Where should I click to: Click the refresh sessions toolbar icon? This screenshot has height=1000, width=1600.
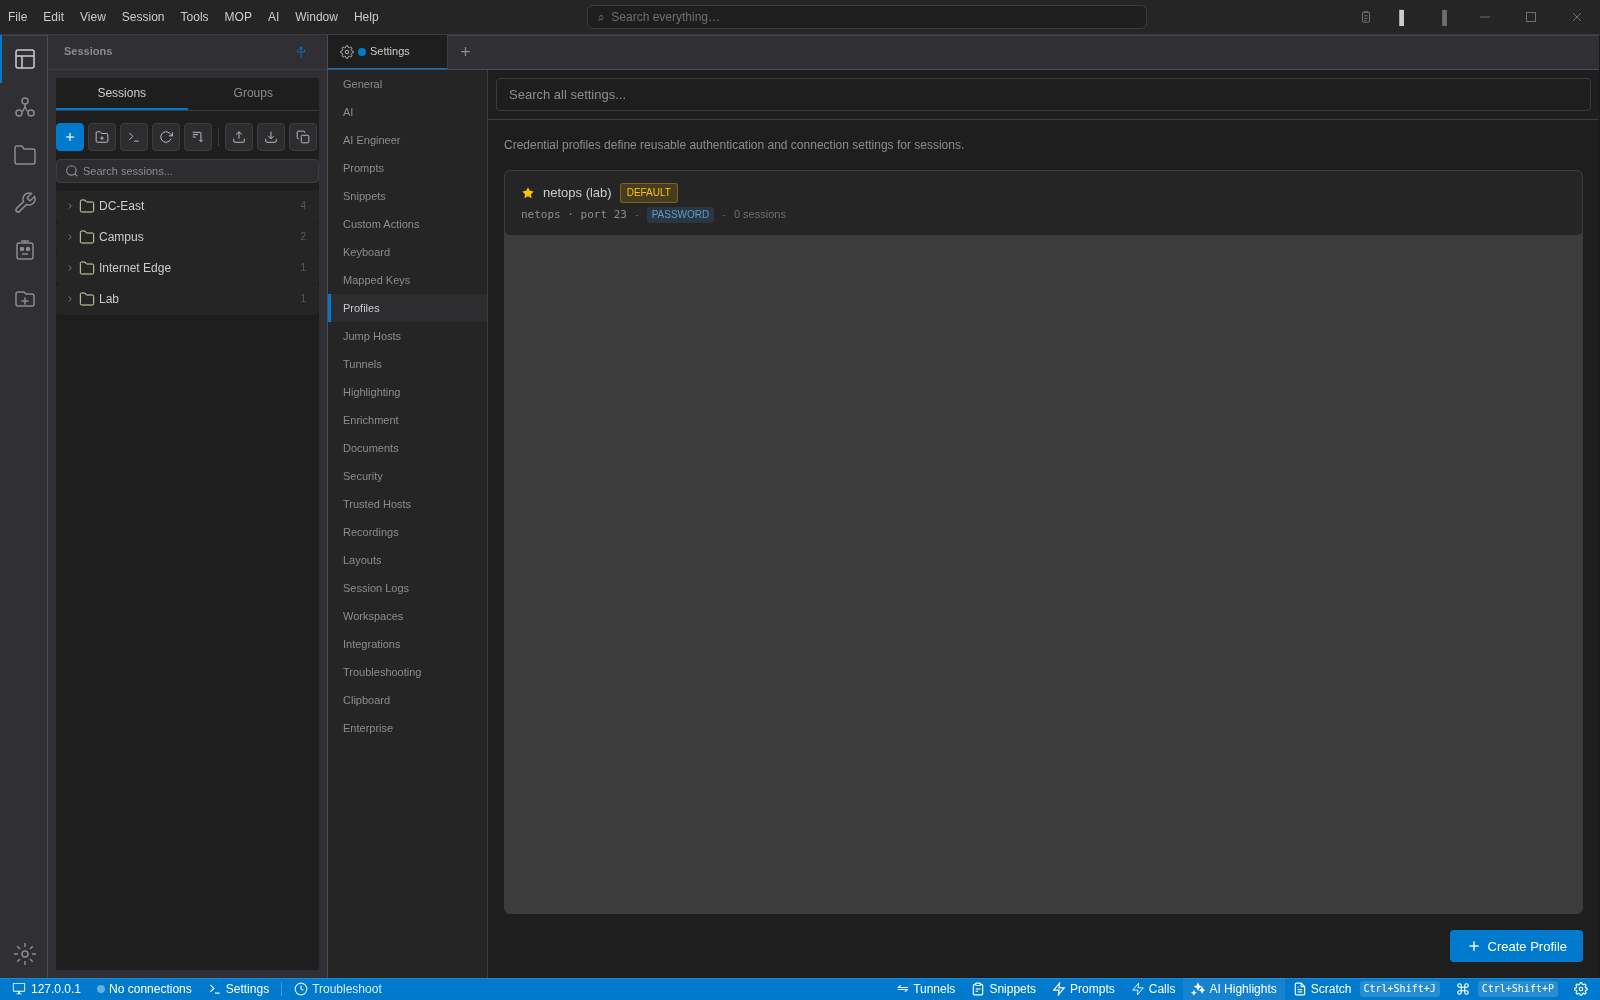click(x=166, y=137)
